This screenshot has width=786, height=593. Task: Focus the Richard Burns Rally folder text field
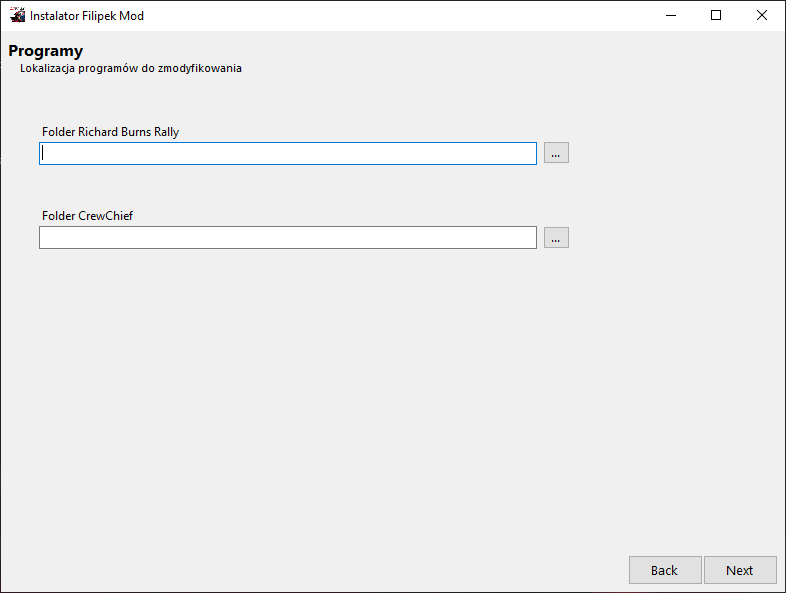coord(288,153)
